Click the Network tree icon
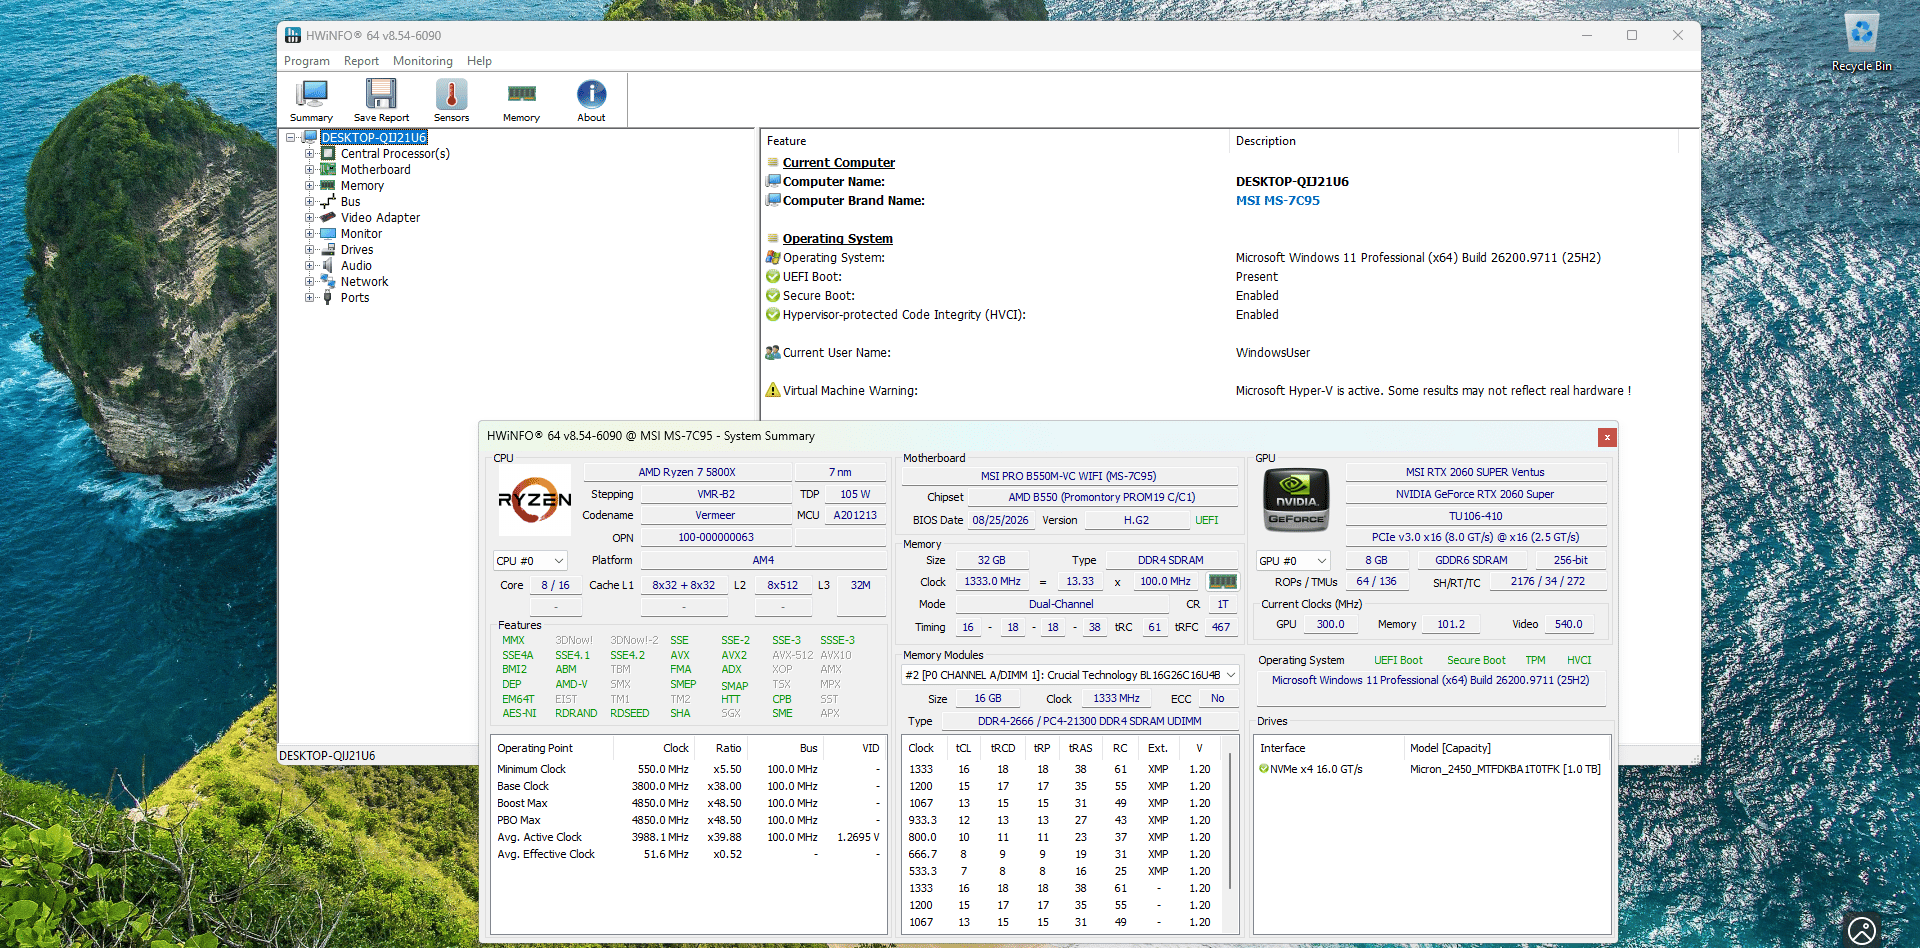The height and width of the screenshot is (948, 1920). tap(327, 281)
